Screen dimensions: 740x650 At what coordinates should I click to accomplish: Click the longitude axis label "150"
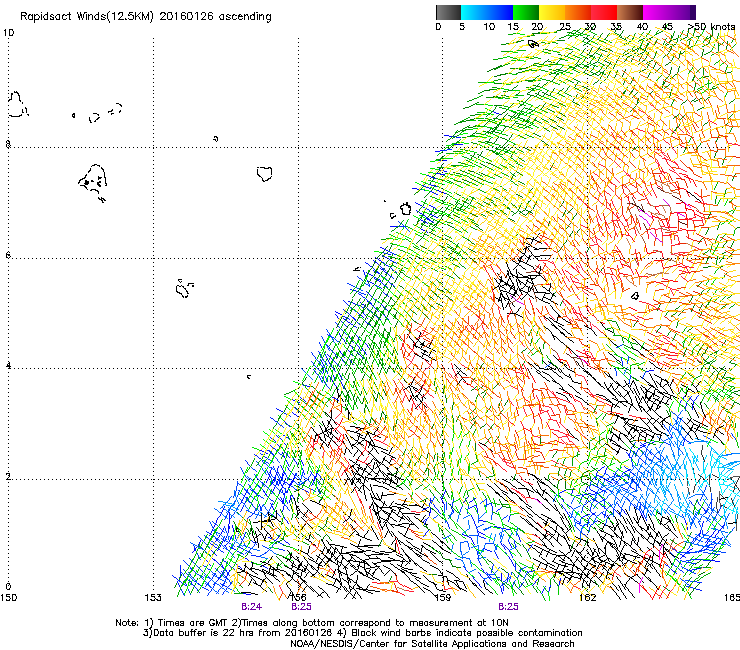pyautogui.click(x=8, y=598)
